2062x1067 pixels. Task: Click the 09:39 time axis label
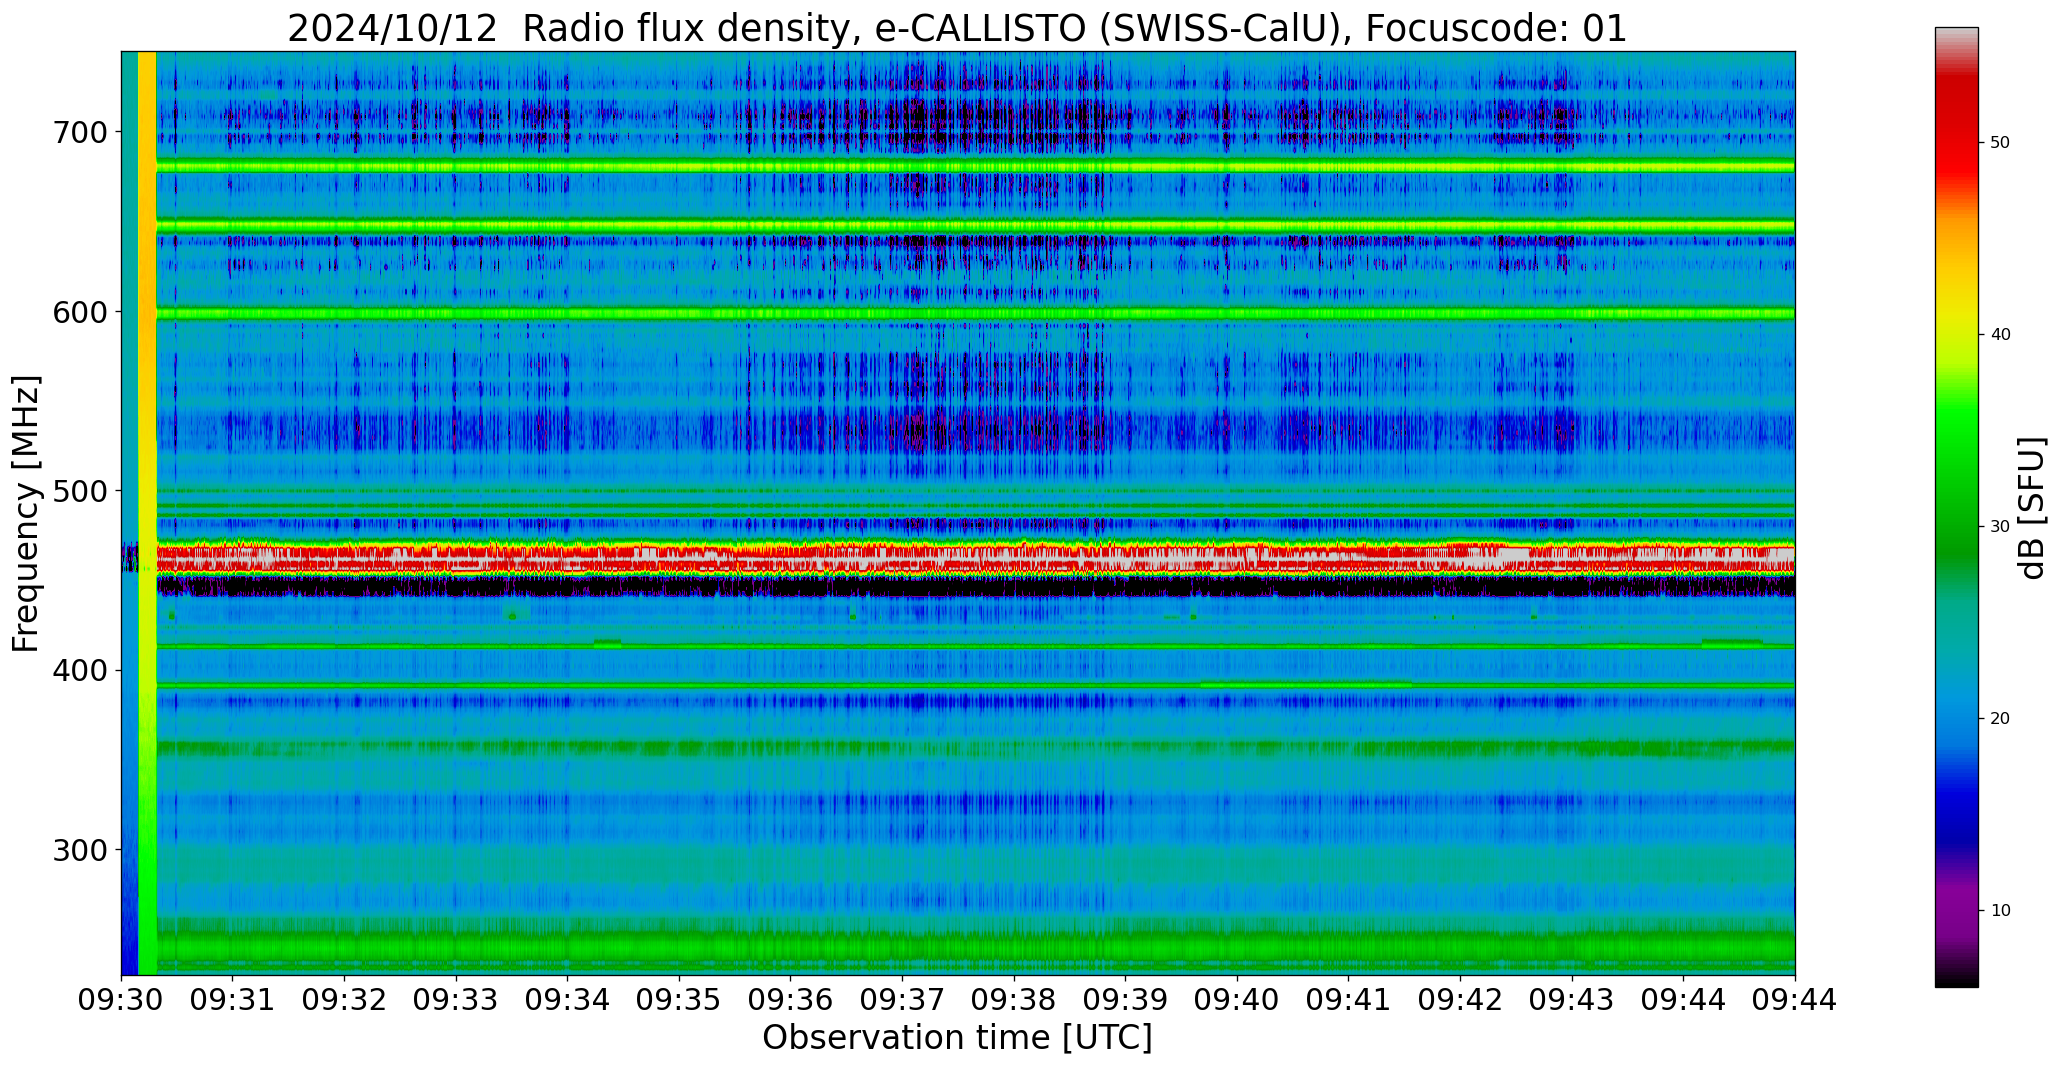pyautogui.click(x=1126, y=1000)
